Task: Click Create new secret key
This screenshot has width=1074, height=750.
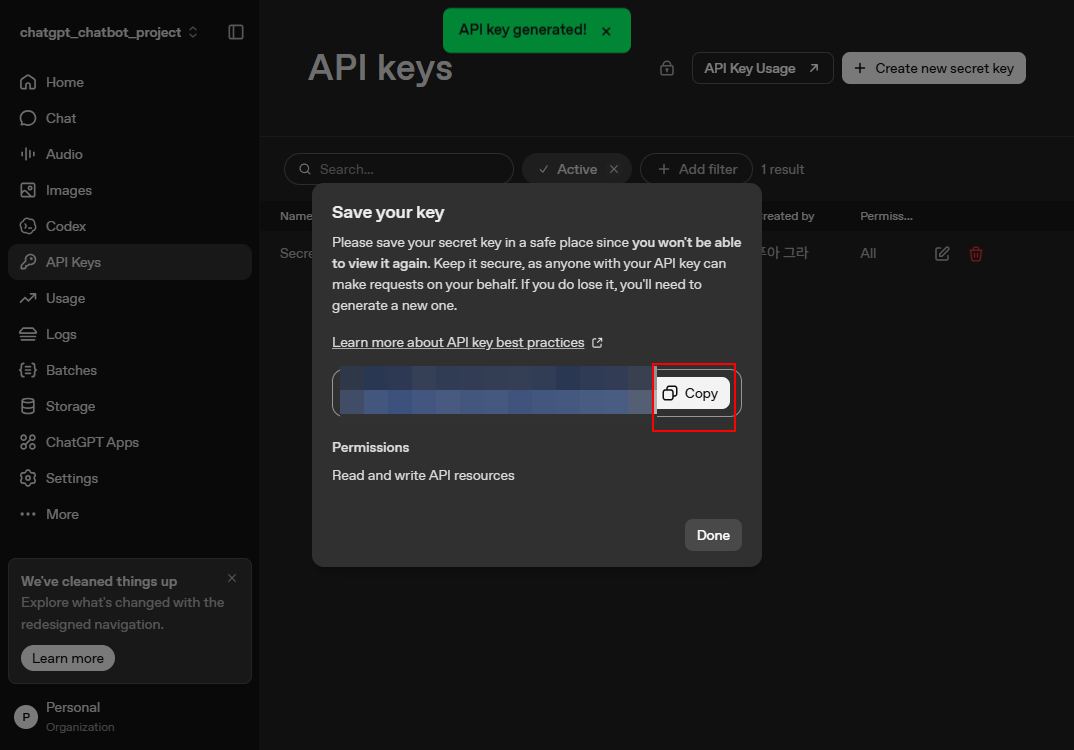Action: [934, 68]
